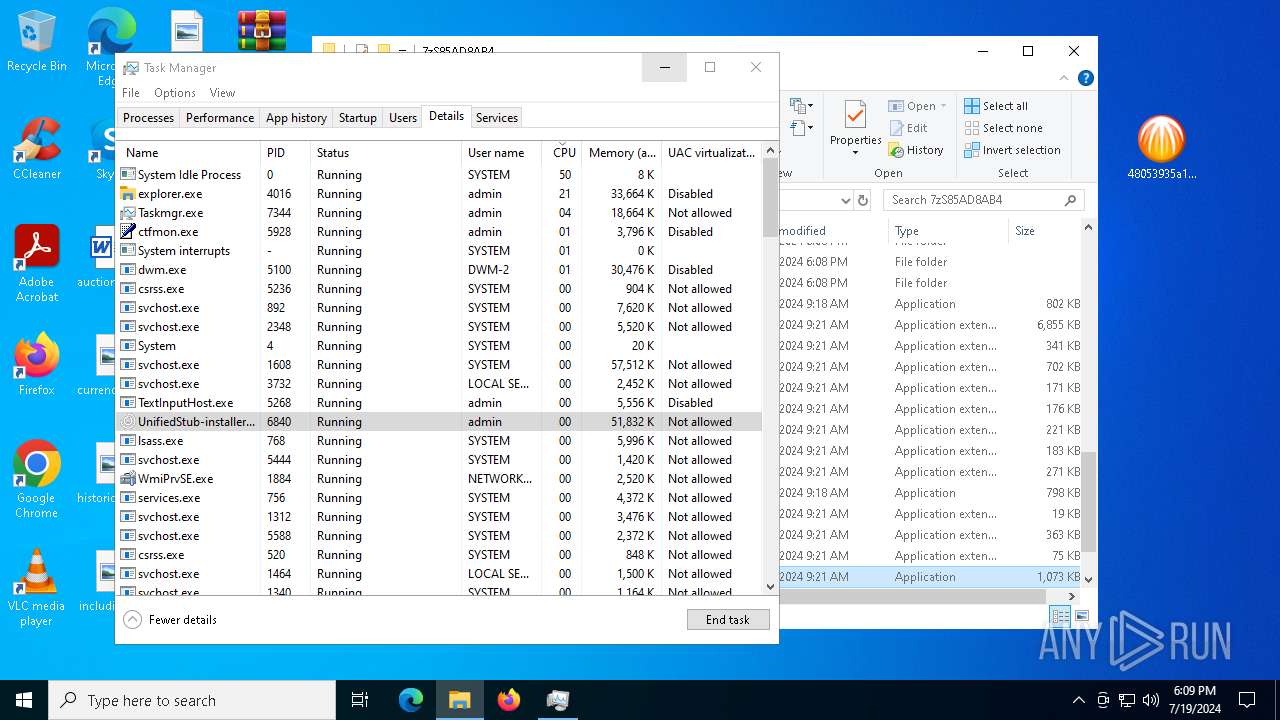Viewport: 1280px width, 720px height.
Task: Select the WmiPrvSE.exe process row
Action: coord(439,479)
